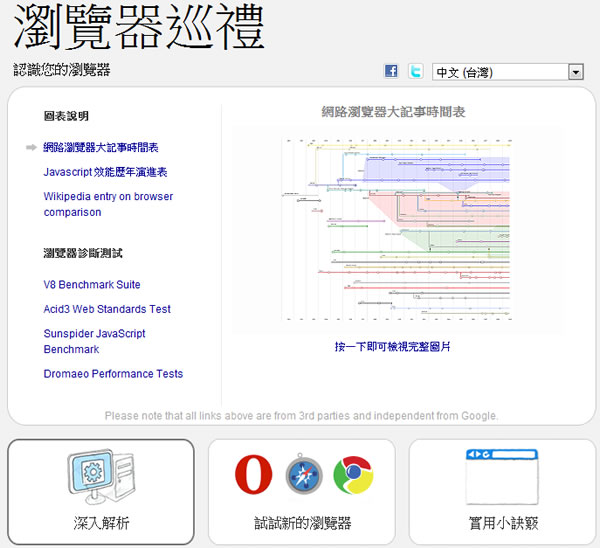Click the browser window tips icon
Screen dimensions: 600x548
[502, 477]
